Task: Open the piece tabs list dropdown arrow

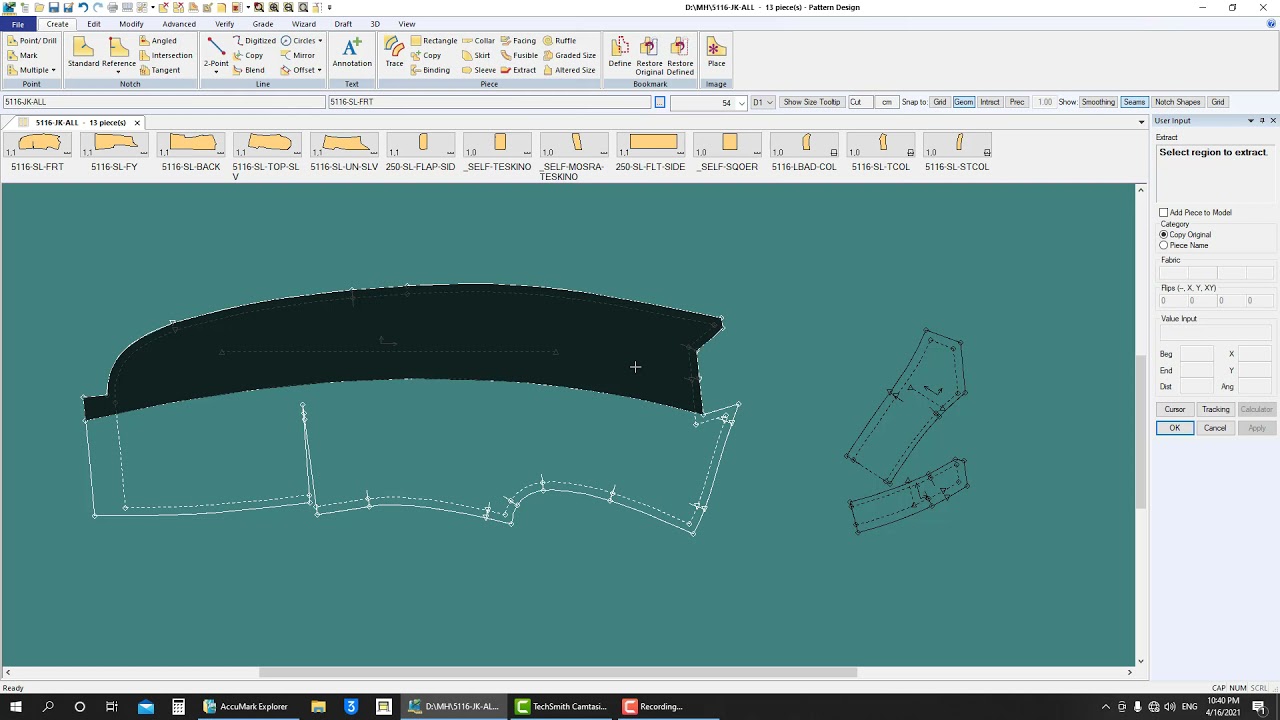Action: [x=1141, y=122]
